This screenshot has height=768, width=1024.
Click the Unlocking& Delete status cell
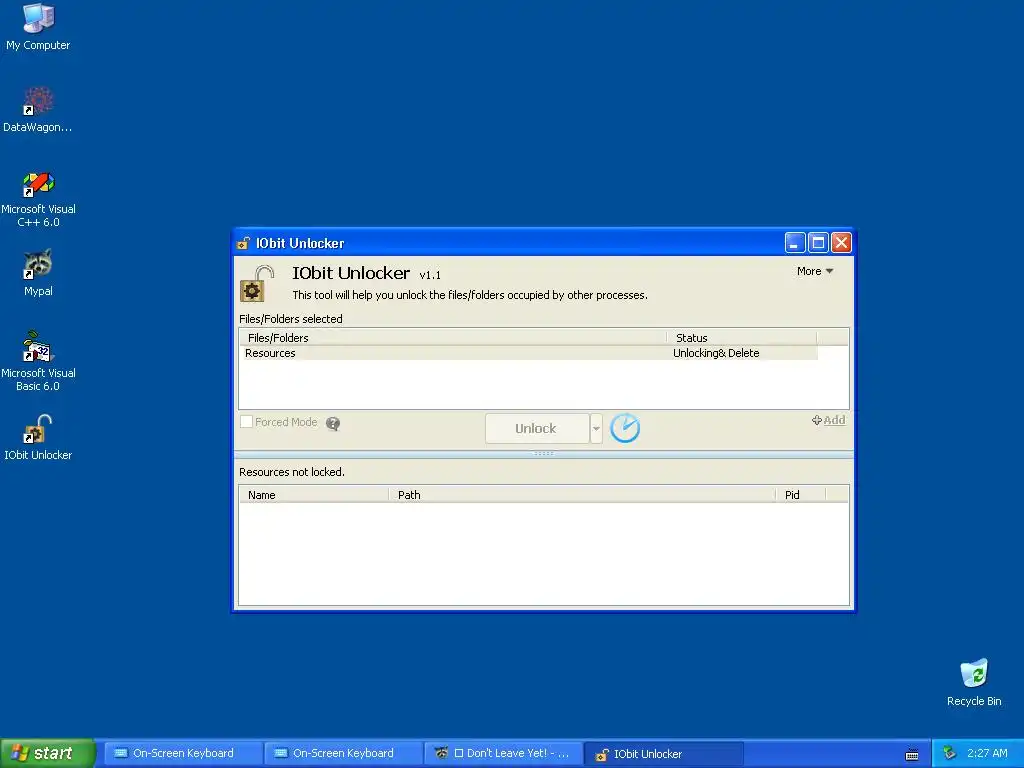point(716,353)
